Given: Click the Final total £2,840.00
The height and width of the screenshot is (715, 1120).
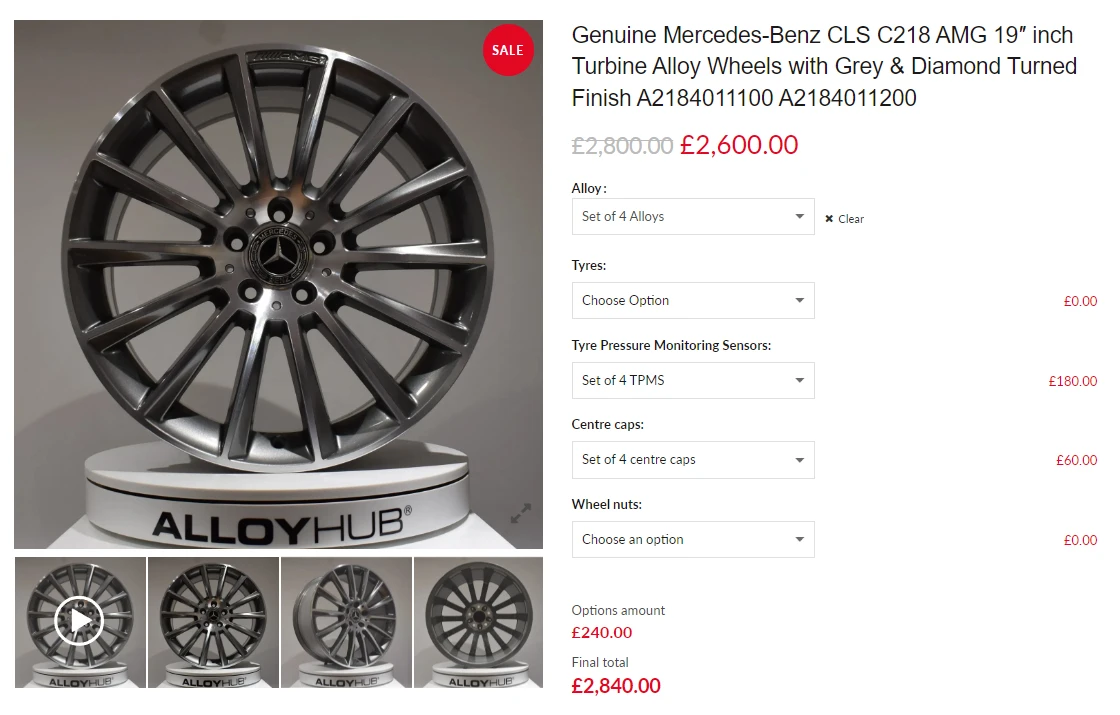Looking at the screenshot, I should tap(616, 686).
